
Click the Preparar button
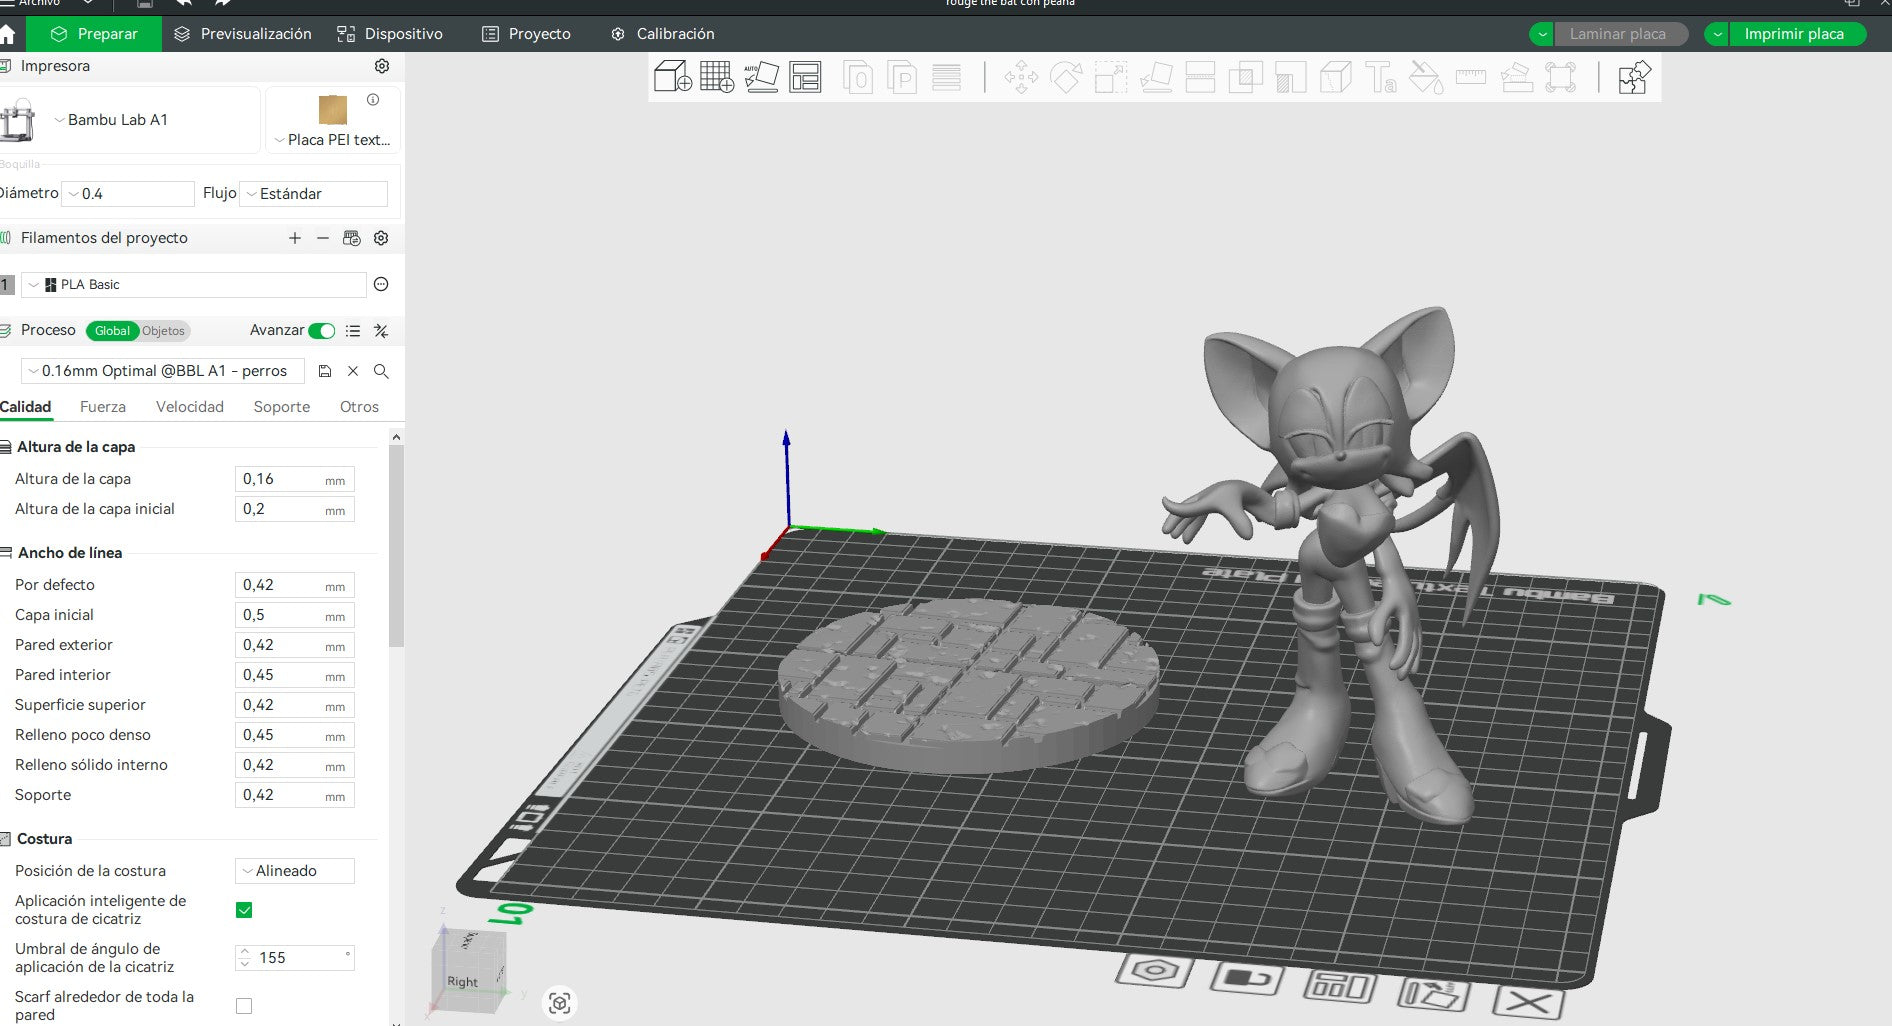(x=94, y=34)
